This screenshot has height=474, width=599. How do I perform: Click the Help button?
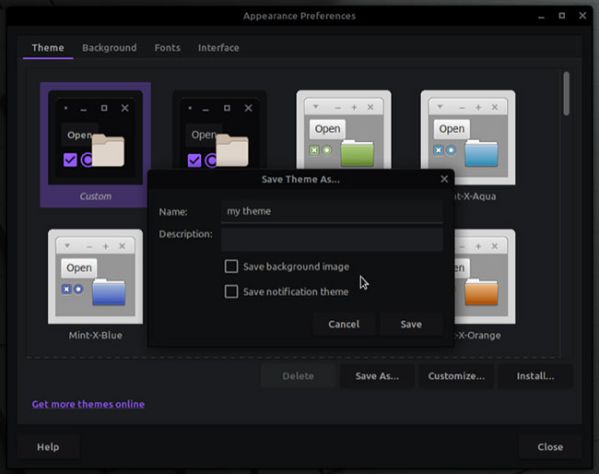48,447
